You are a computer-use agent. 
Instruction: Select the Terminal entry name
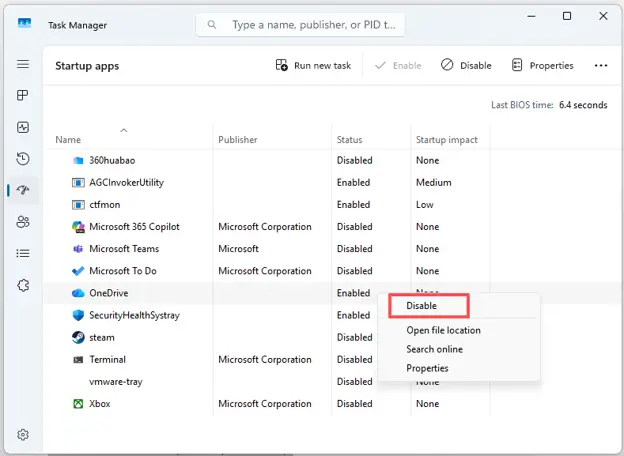point(107,360)
